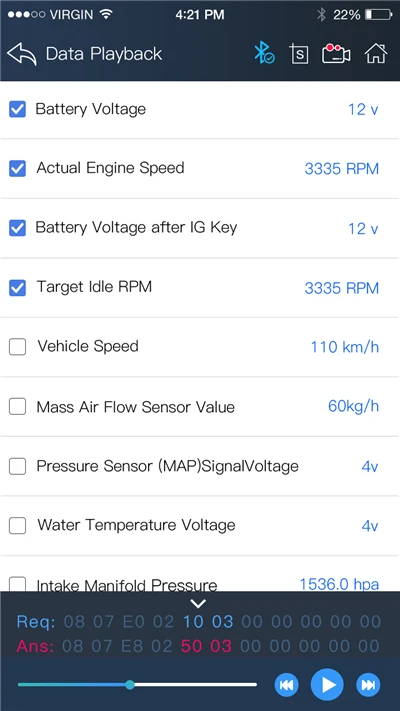Image resolution: width=400 pixels, height=711 pixels.
Task: Go to home via house icon
Action: 376,54
